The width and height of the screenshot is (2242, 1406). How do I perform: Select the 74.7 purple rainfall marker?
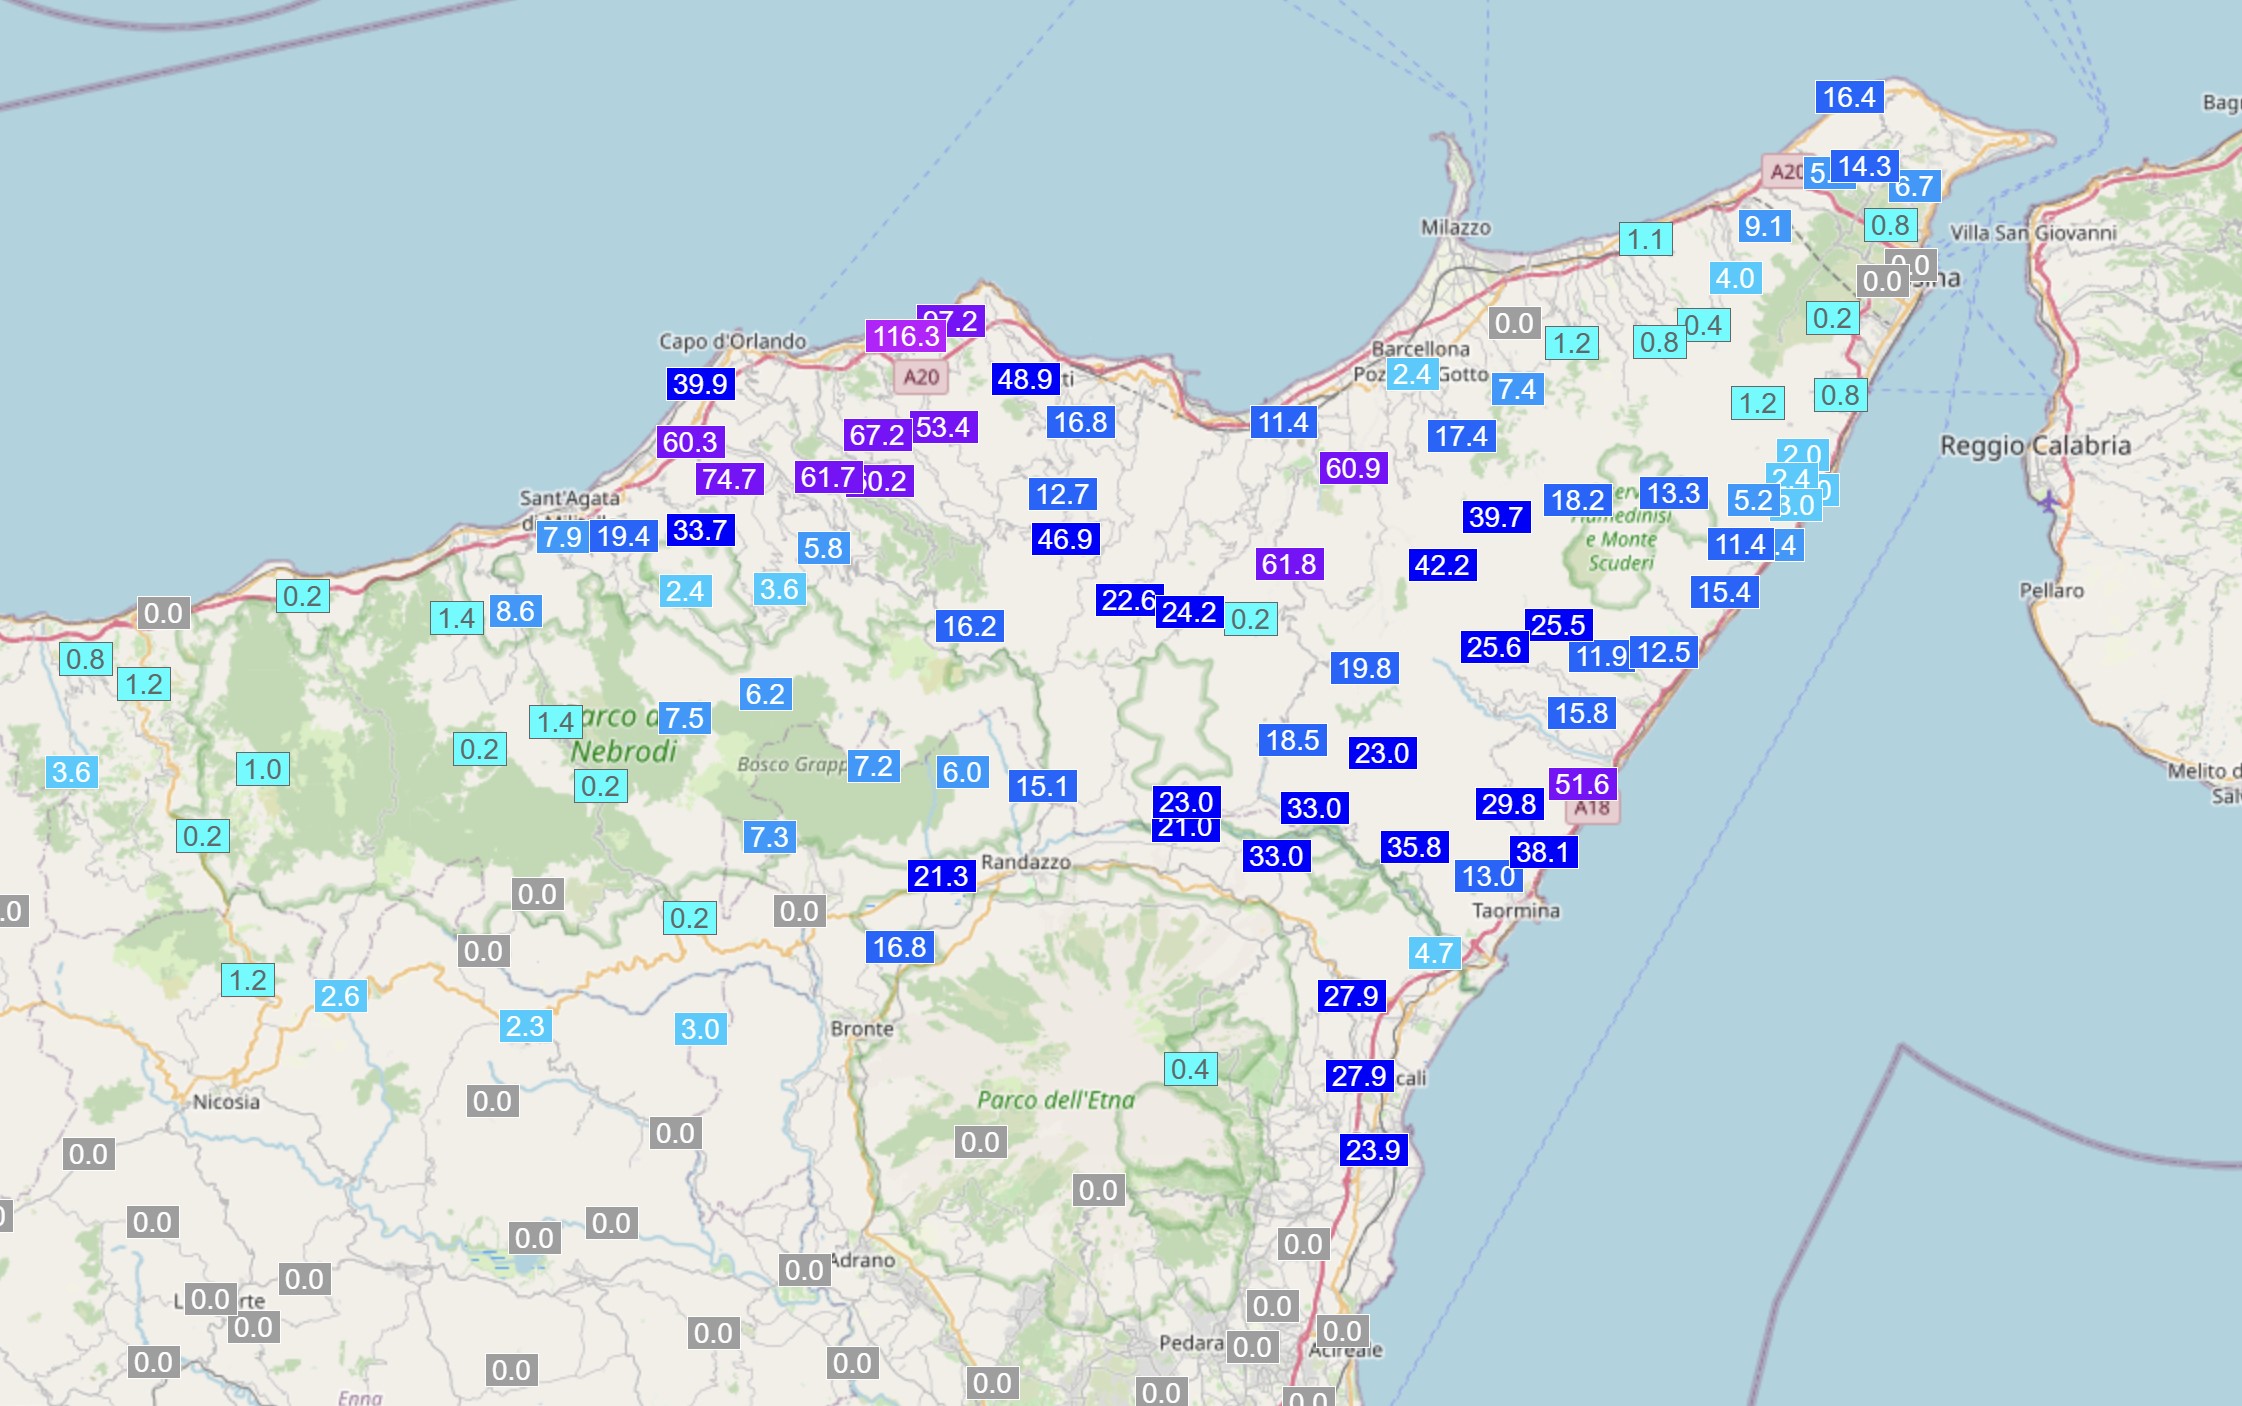[729, 479]
